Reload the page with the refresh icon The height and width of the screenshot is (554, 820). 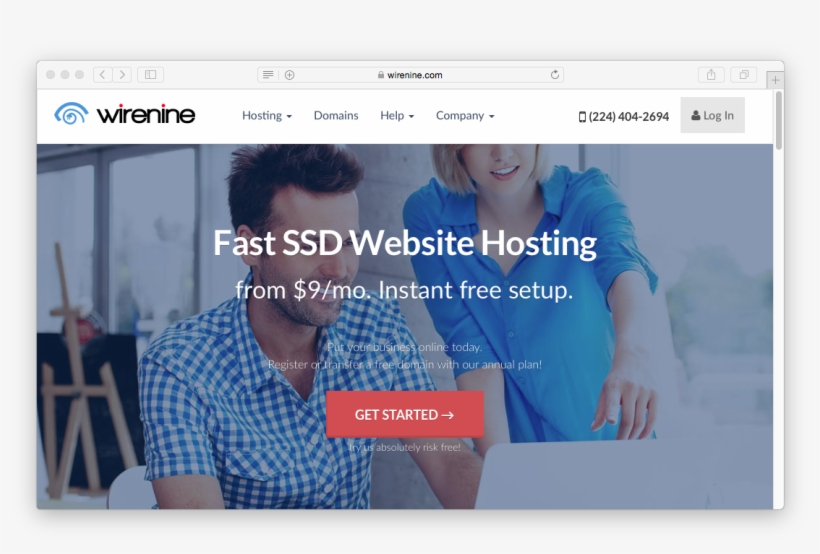[x=555, y=75]
